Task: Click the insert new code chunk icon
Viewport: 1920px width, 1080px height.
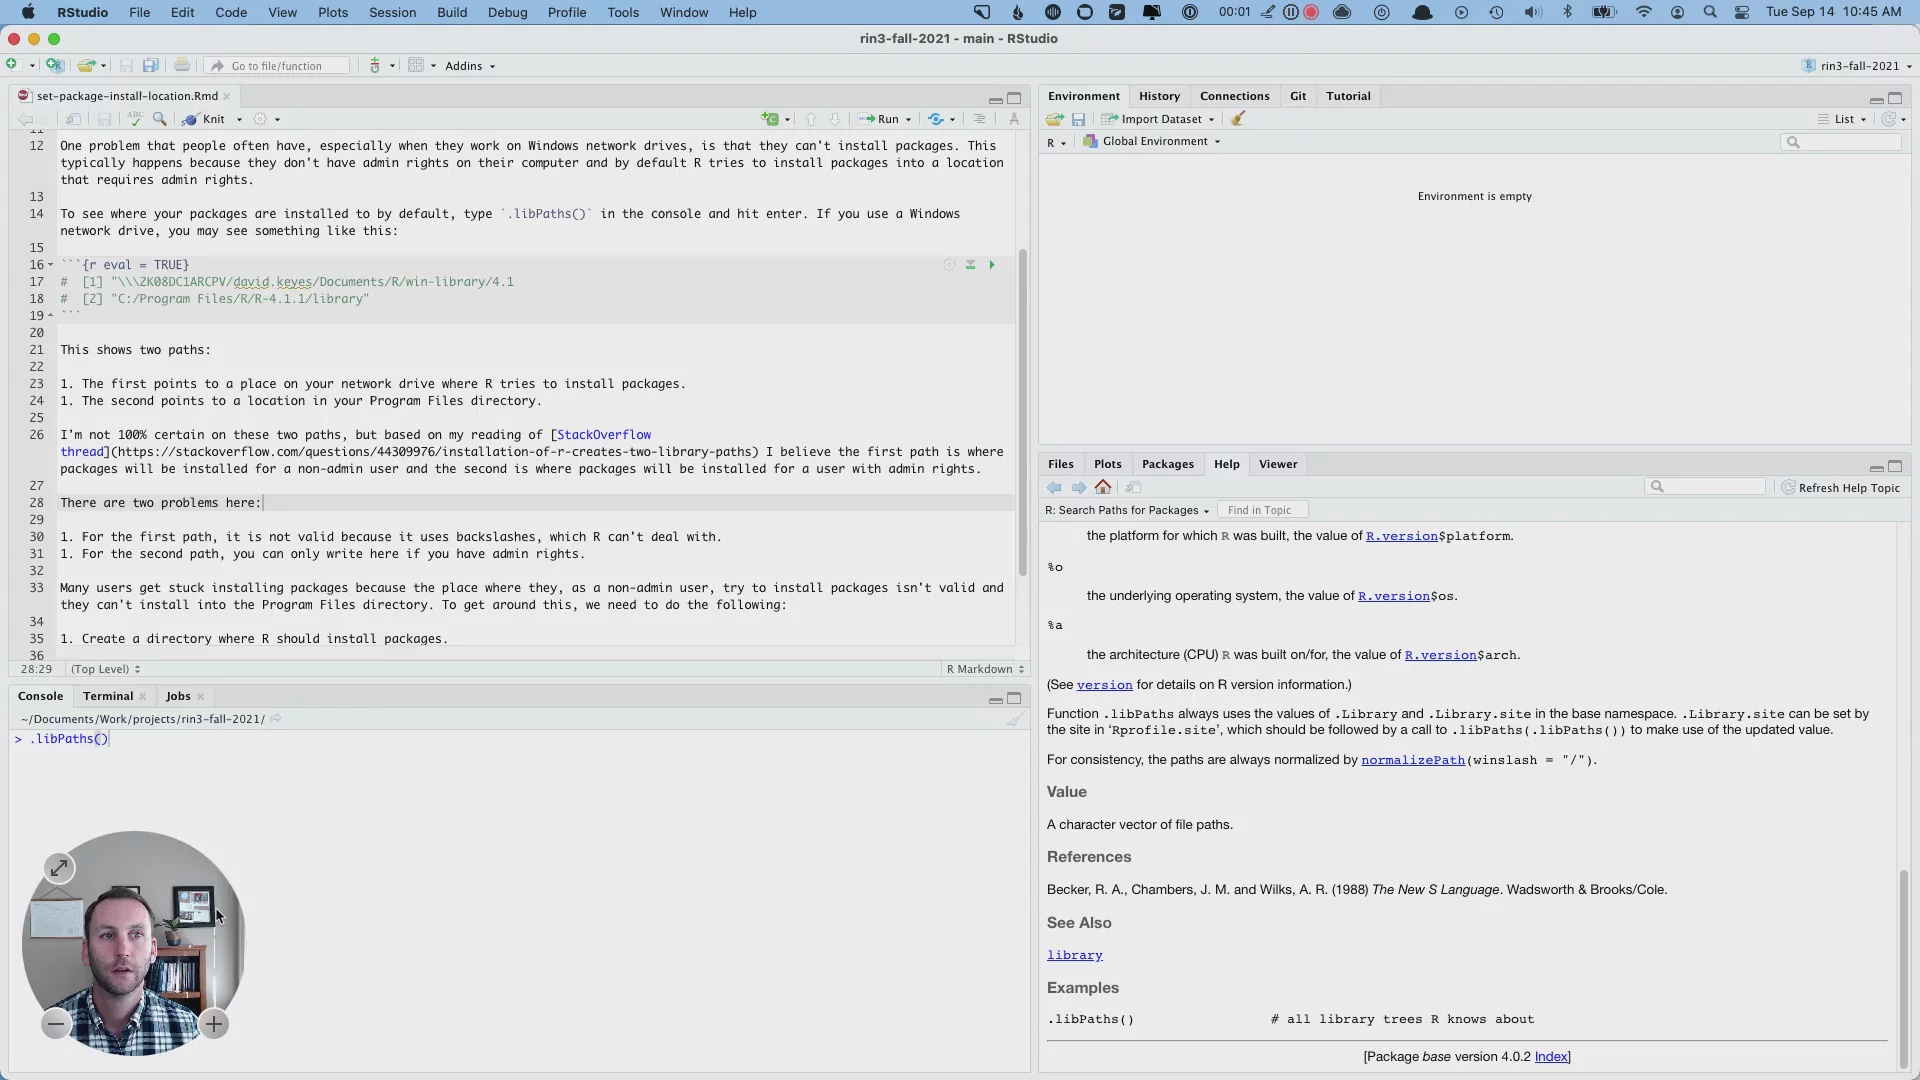Action: point(770,119)
